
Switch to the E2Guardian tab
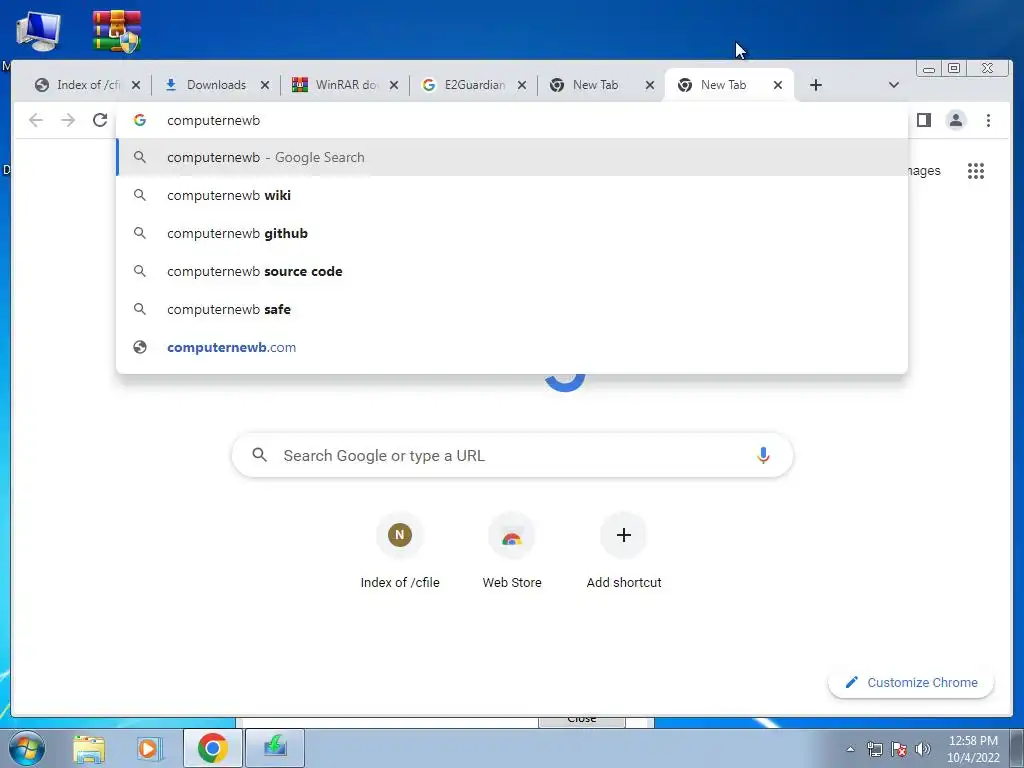pos(464,85)
